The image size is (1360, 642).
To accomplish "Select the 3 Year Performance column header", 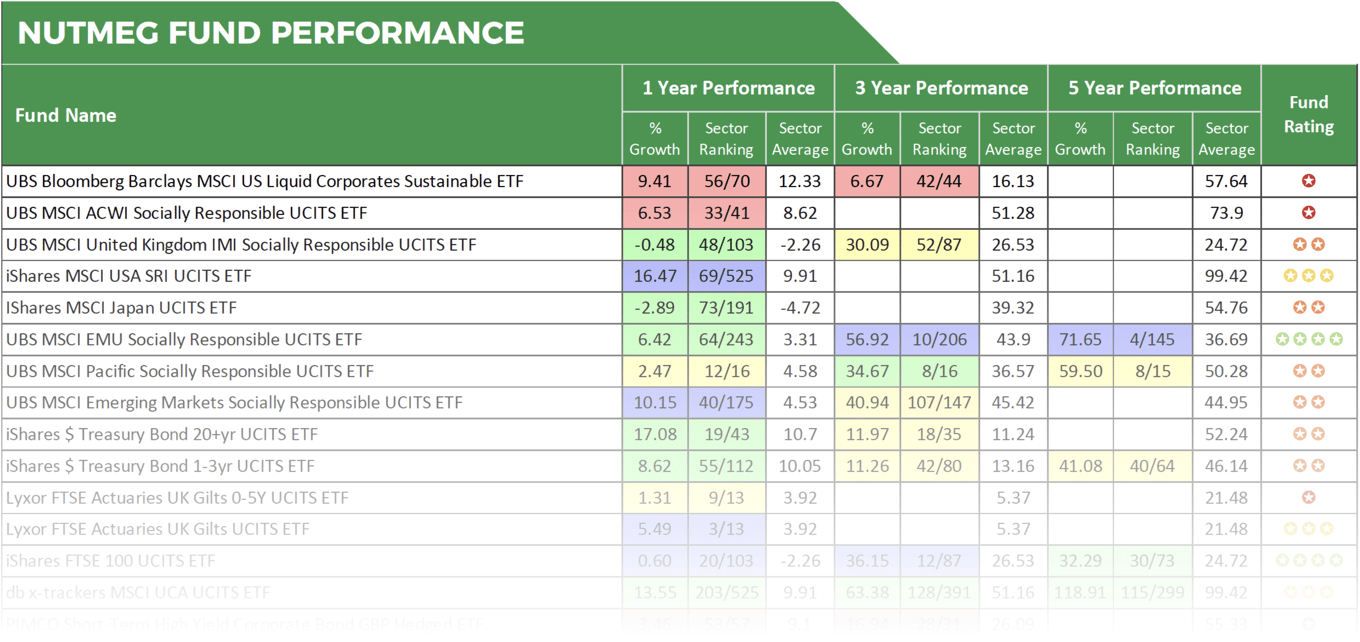I will pos(941,88).
